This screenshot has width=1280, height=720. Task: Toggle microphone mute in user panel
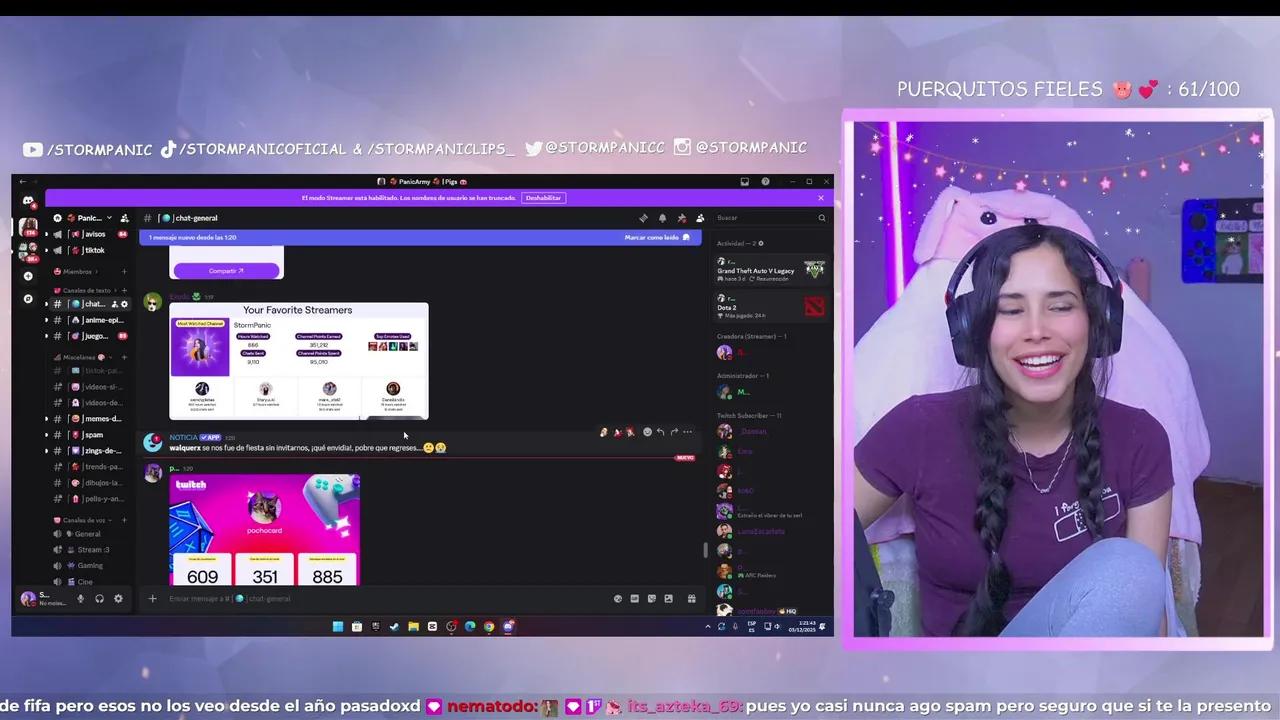click(x=81, y=599)
